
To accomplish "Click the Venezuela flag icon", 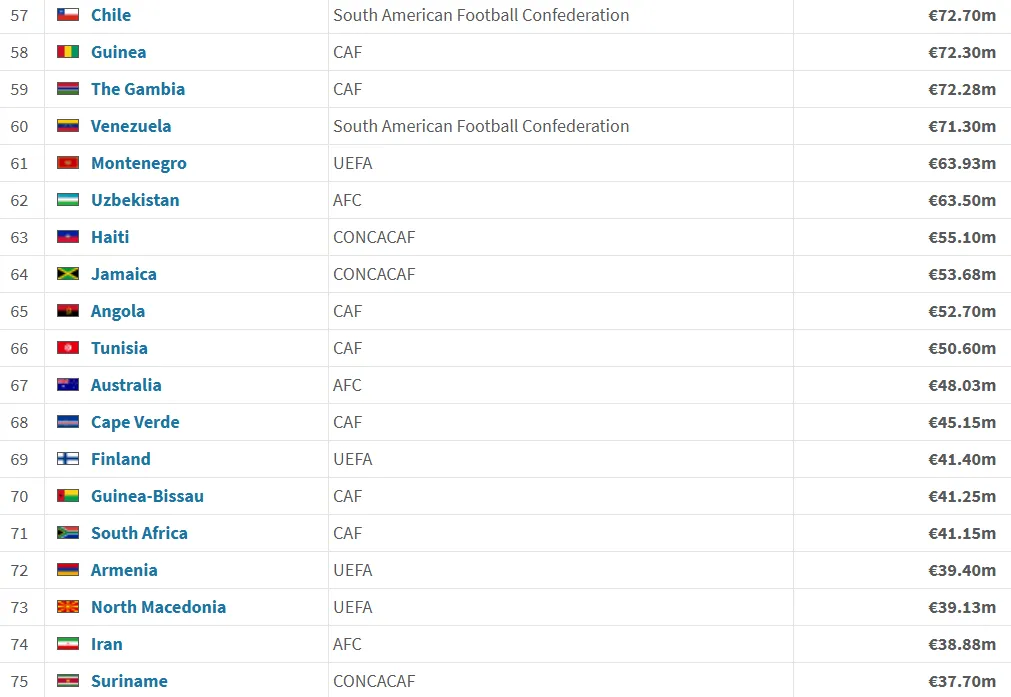I will pos(68,126).
